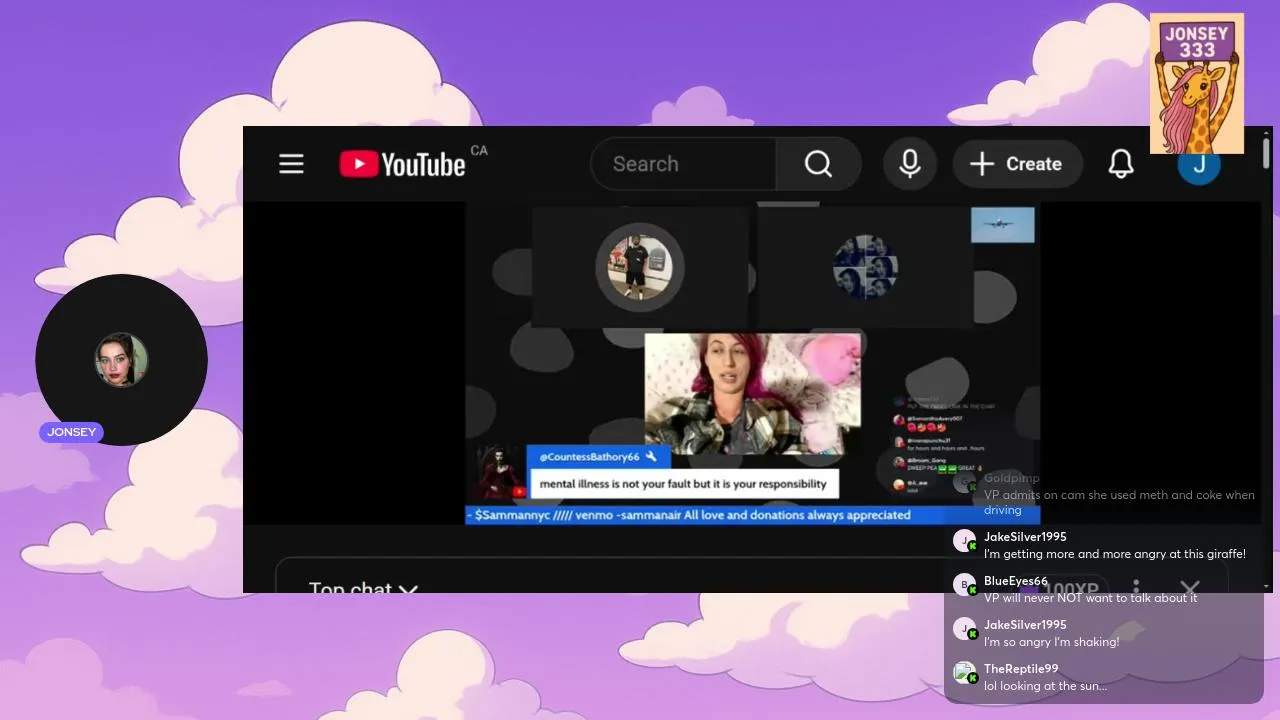Select the 'I'm so angry I'm shaking!' message
The image size is (1280, 720).
coord(1051,642)
